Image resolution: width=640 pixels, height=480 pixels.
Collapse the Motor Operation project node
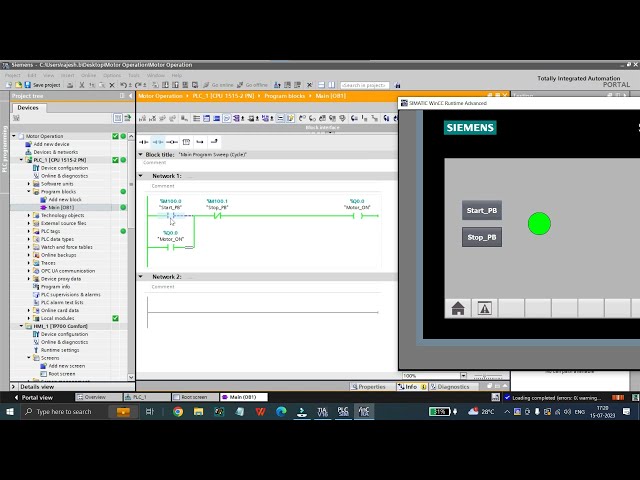point(14,136)
